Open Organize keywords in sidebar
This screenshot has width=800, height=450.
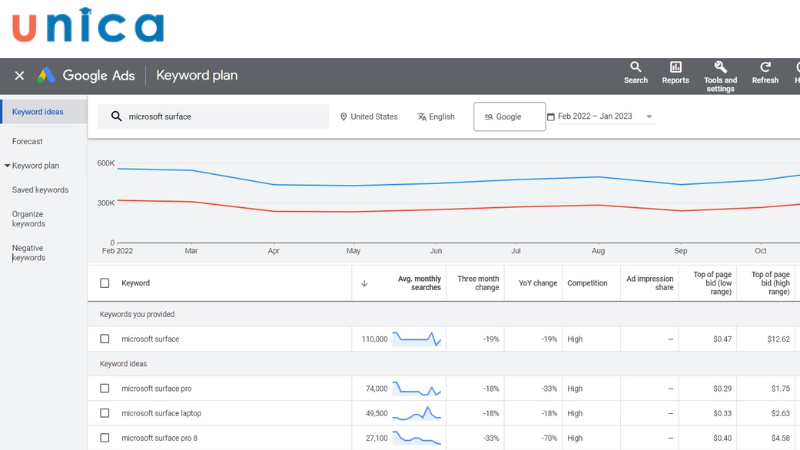tap(29, 219)
